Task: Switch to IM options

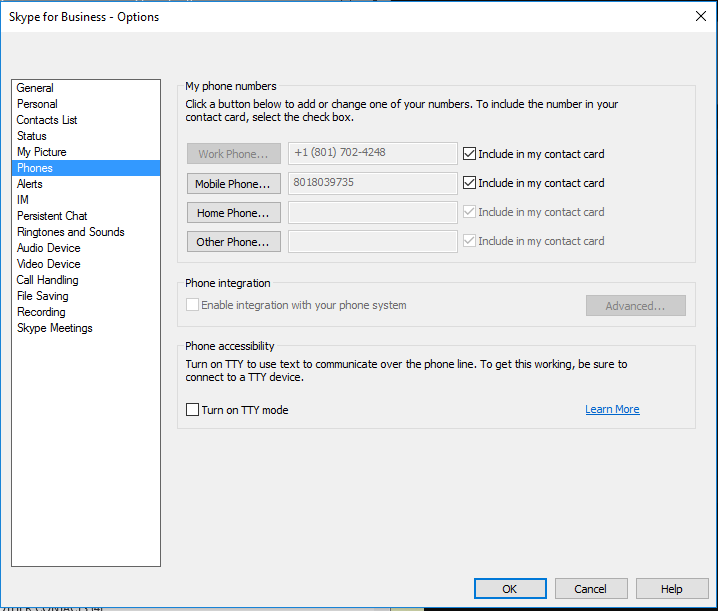Action: [x=23, y=200]
